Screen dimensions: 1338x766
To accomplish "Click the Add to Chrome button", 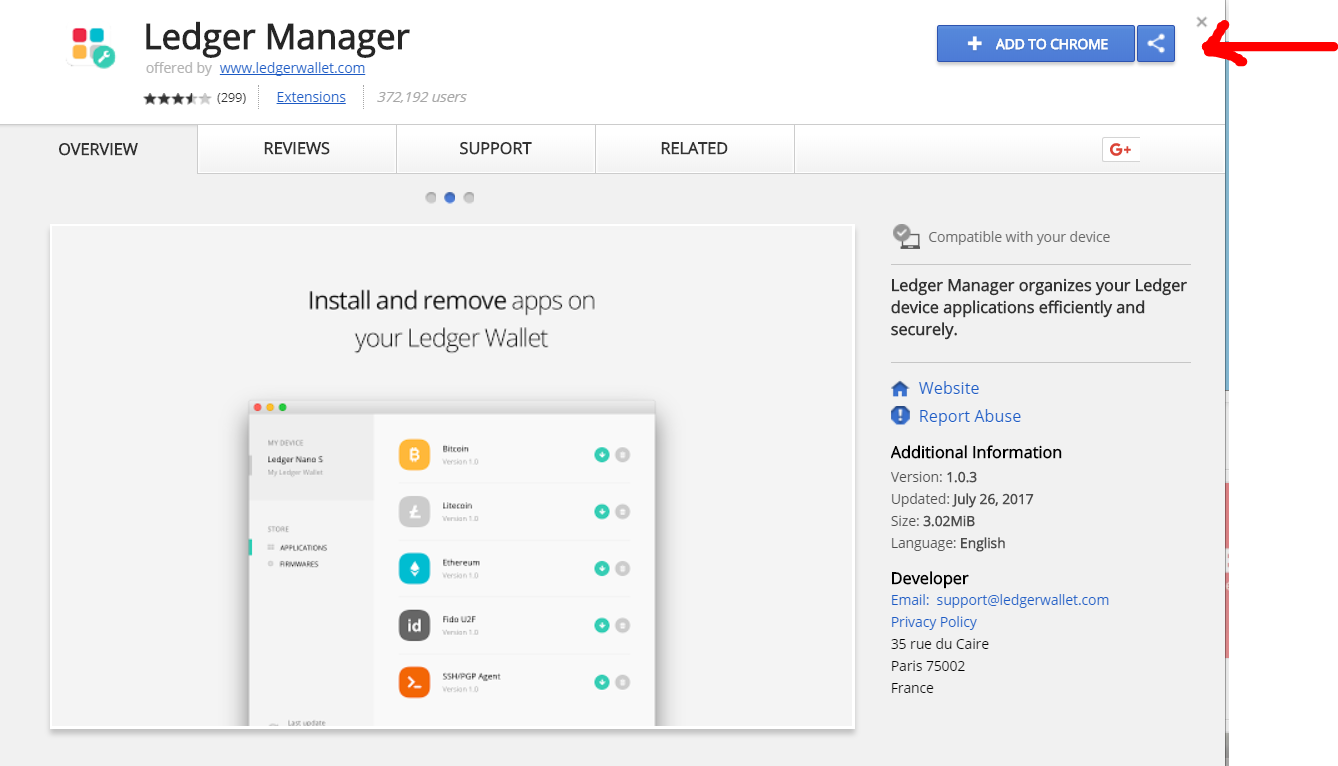I will [x=1036, y=44].
